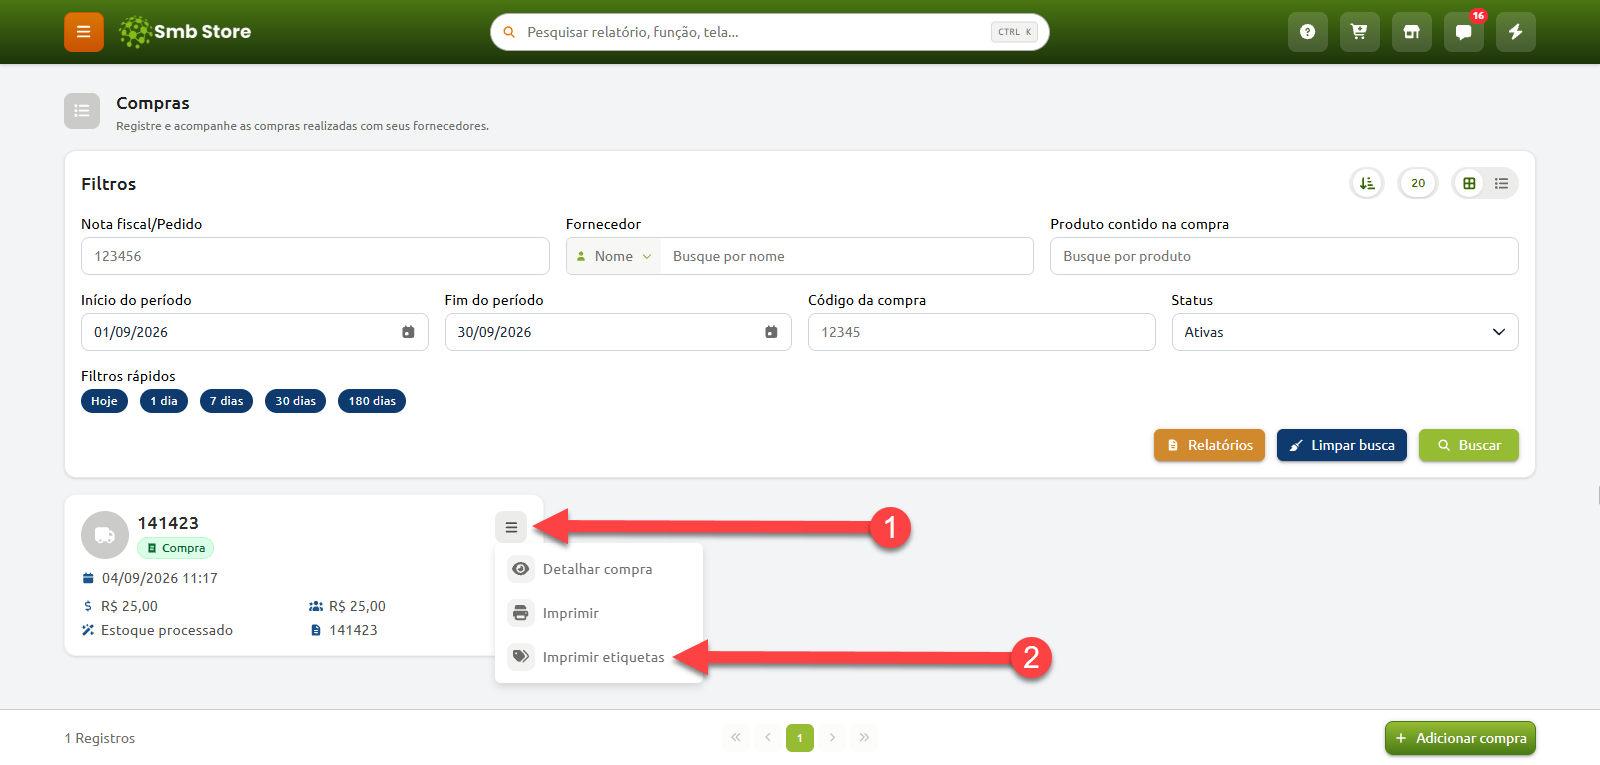Select Imprimir etiquetas menu option

point(599,657)
